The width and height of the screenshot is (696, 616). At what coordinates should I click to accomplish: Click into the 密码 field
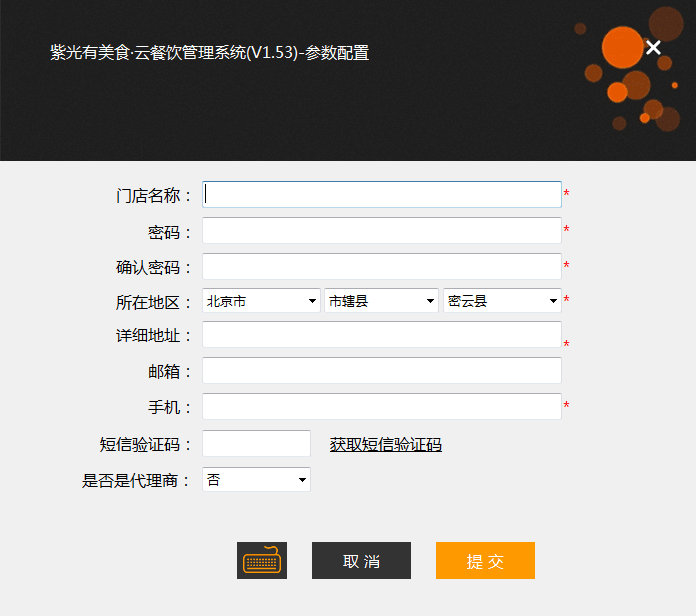381,231
